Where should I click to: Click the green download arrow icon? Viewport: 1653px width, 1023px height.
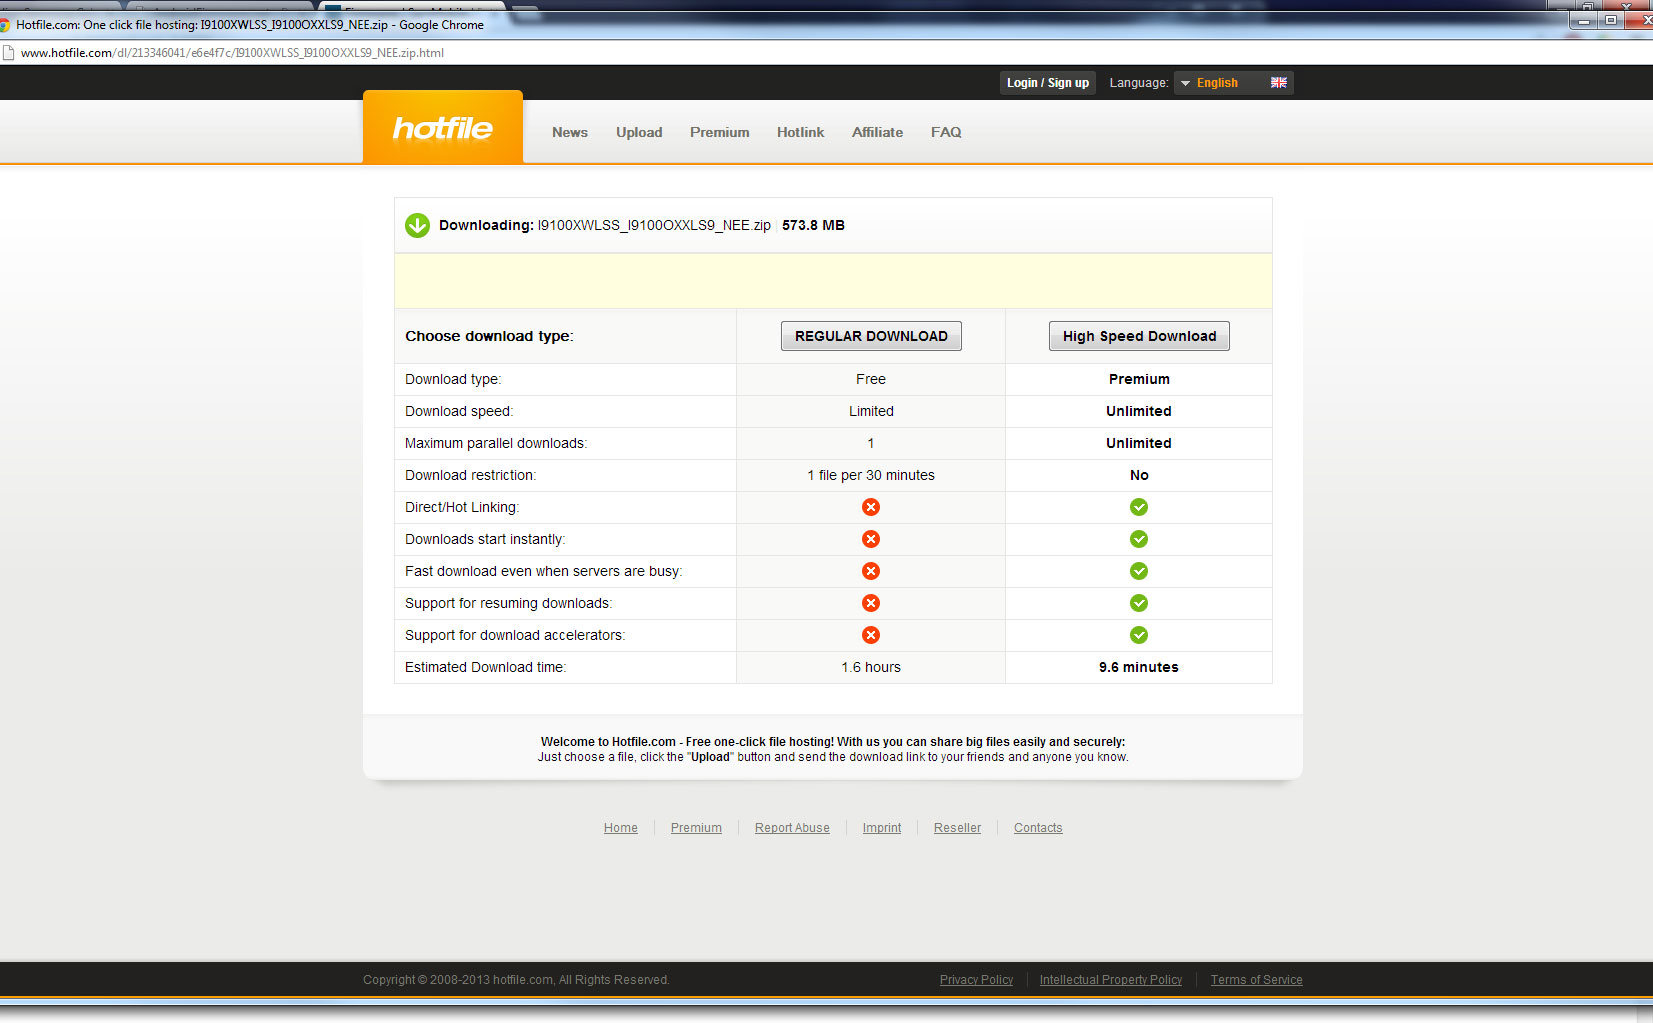click(417, 225)
